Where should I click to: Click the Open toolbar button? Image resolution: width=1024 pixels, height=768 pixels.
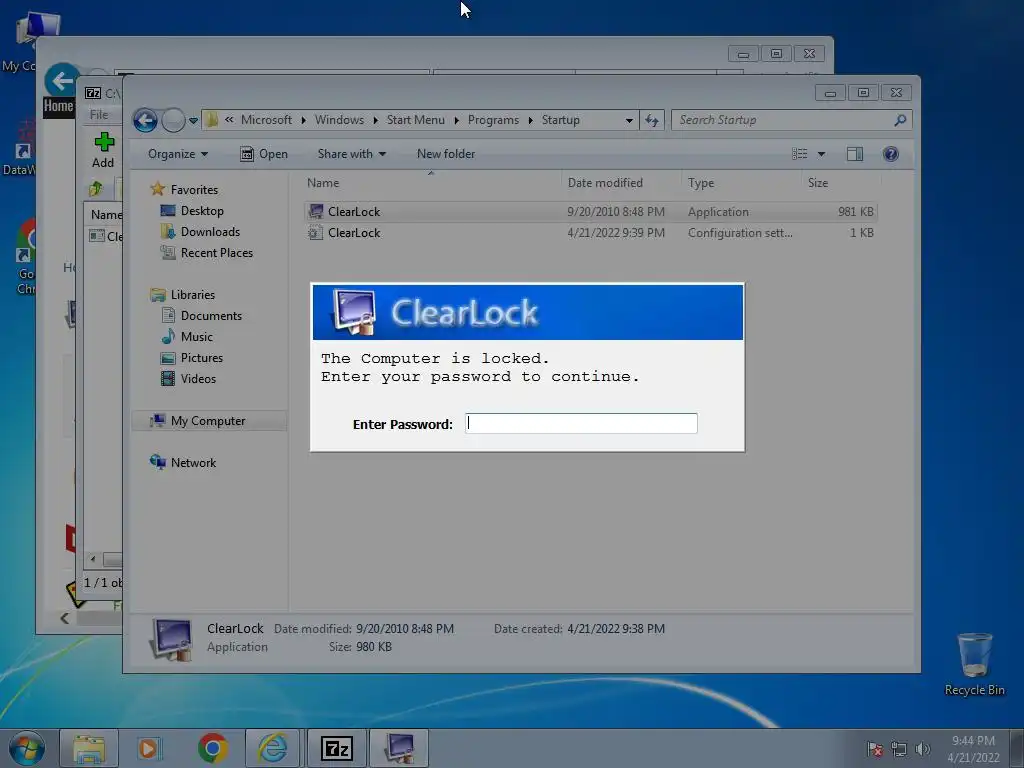pos(264,154)
